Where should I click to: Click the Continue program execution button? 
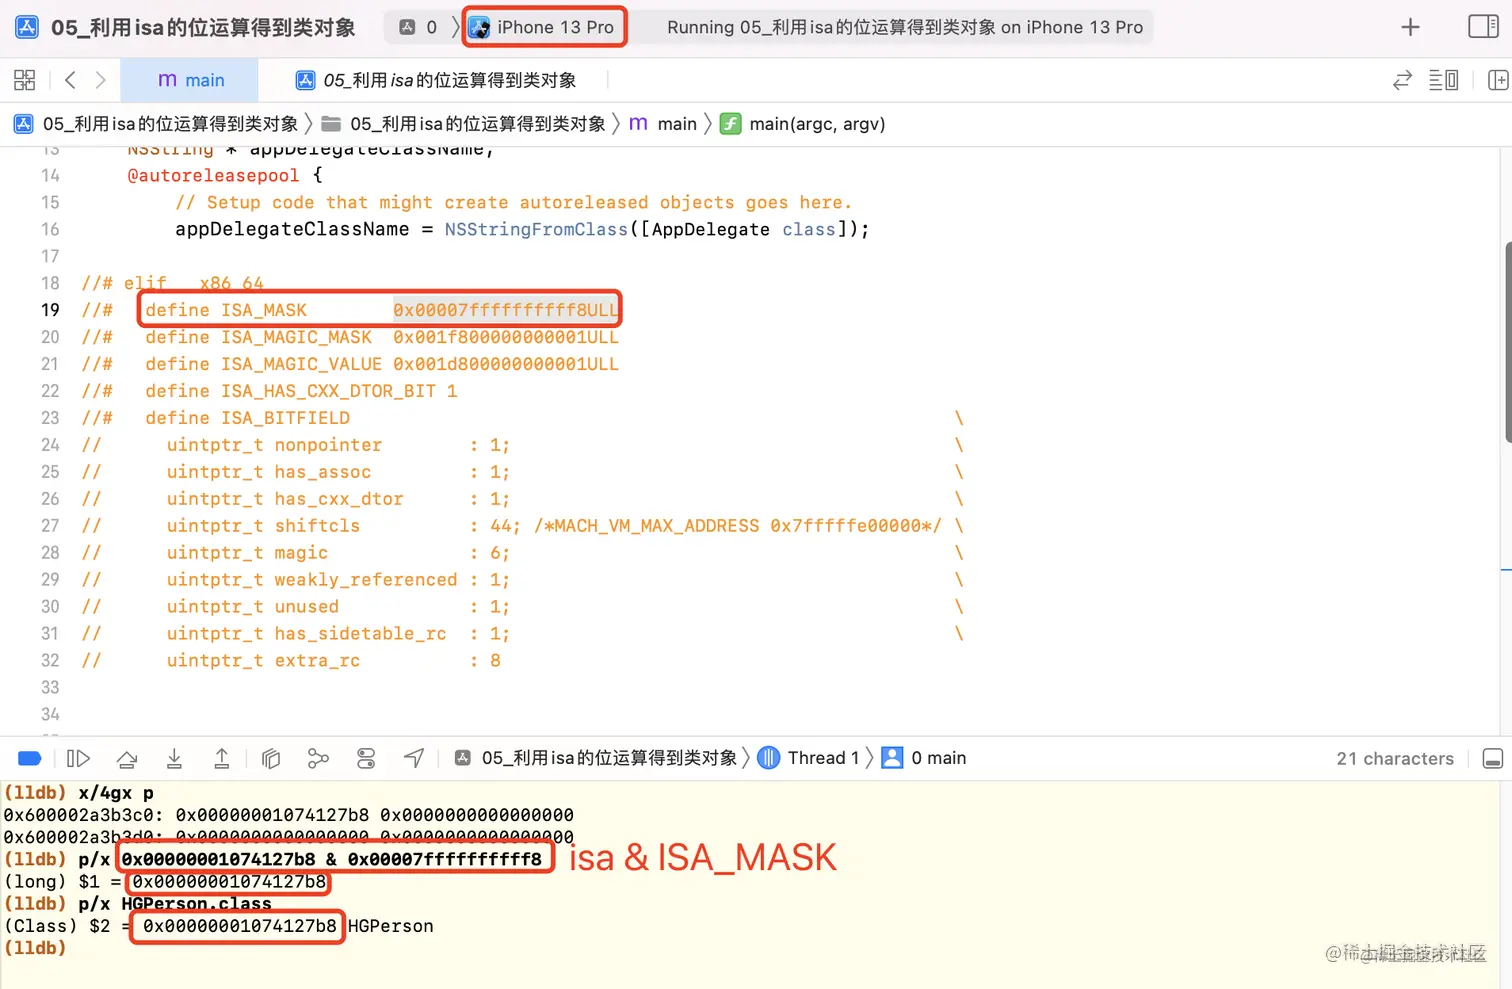(x=78, y=758)
